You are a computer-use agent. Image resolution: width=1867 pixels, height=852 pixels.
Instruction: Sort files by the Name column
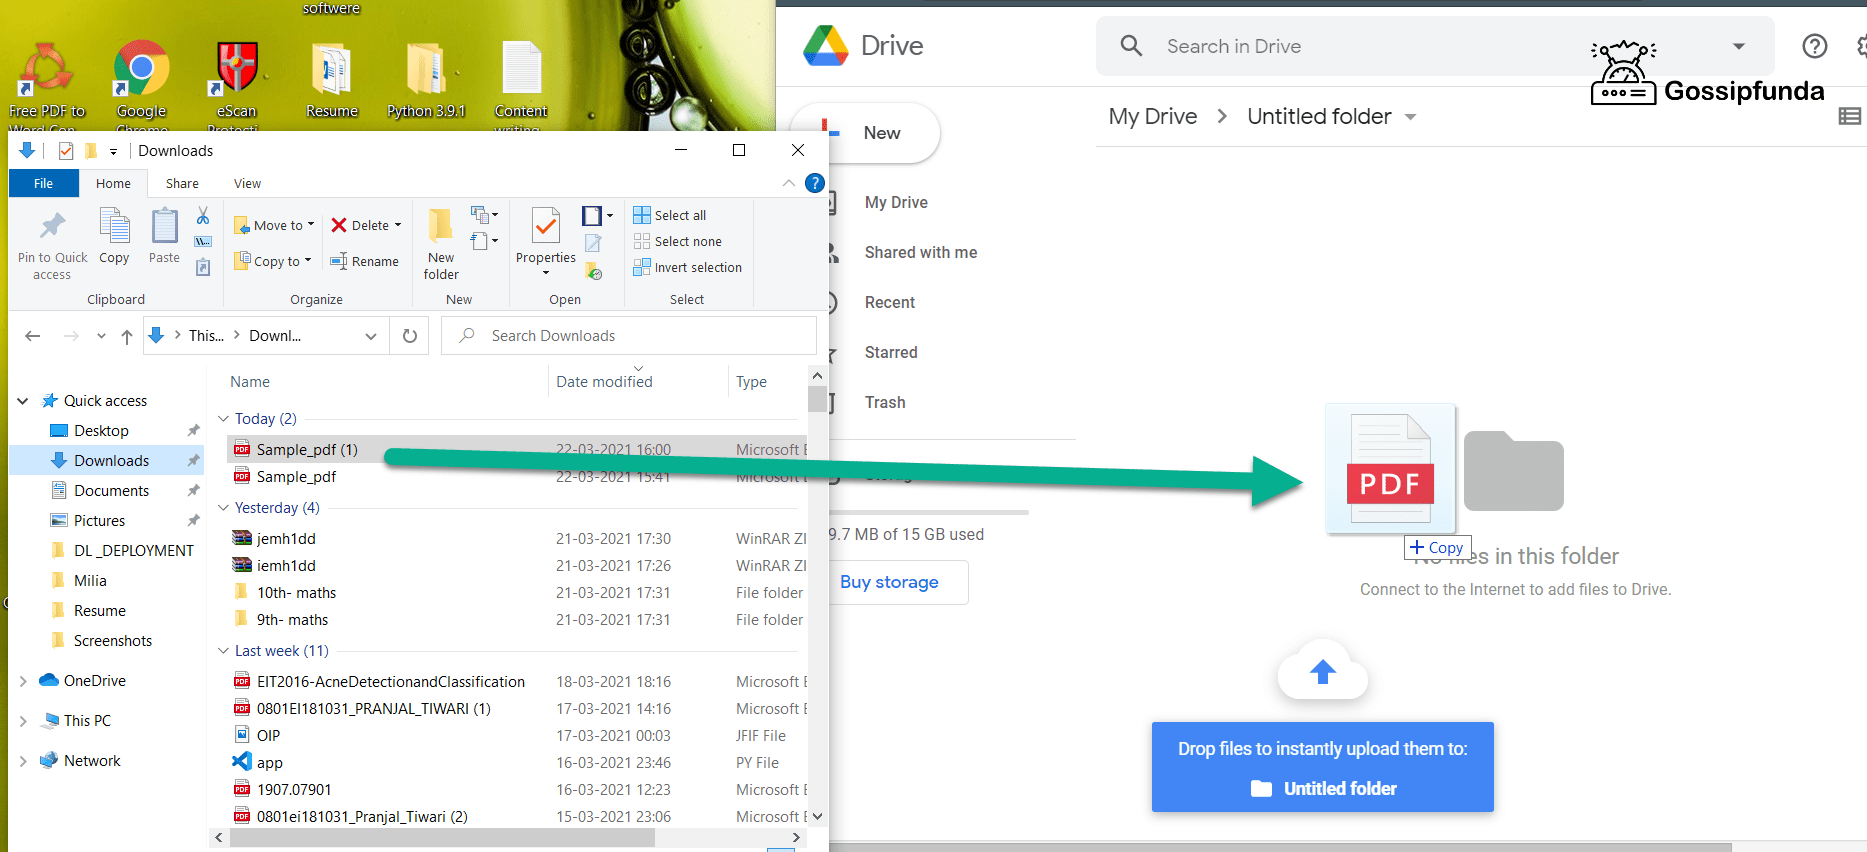pyautogui.click(x=250, y=382)
